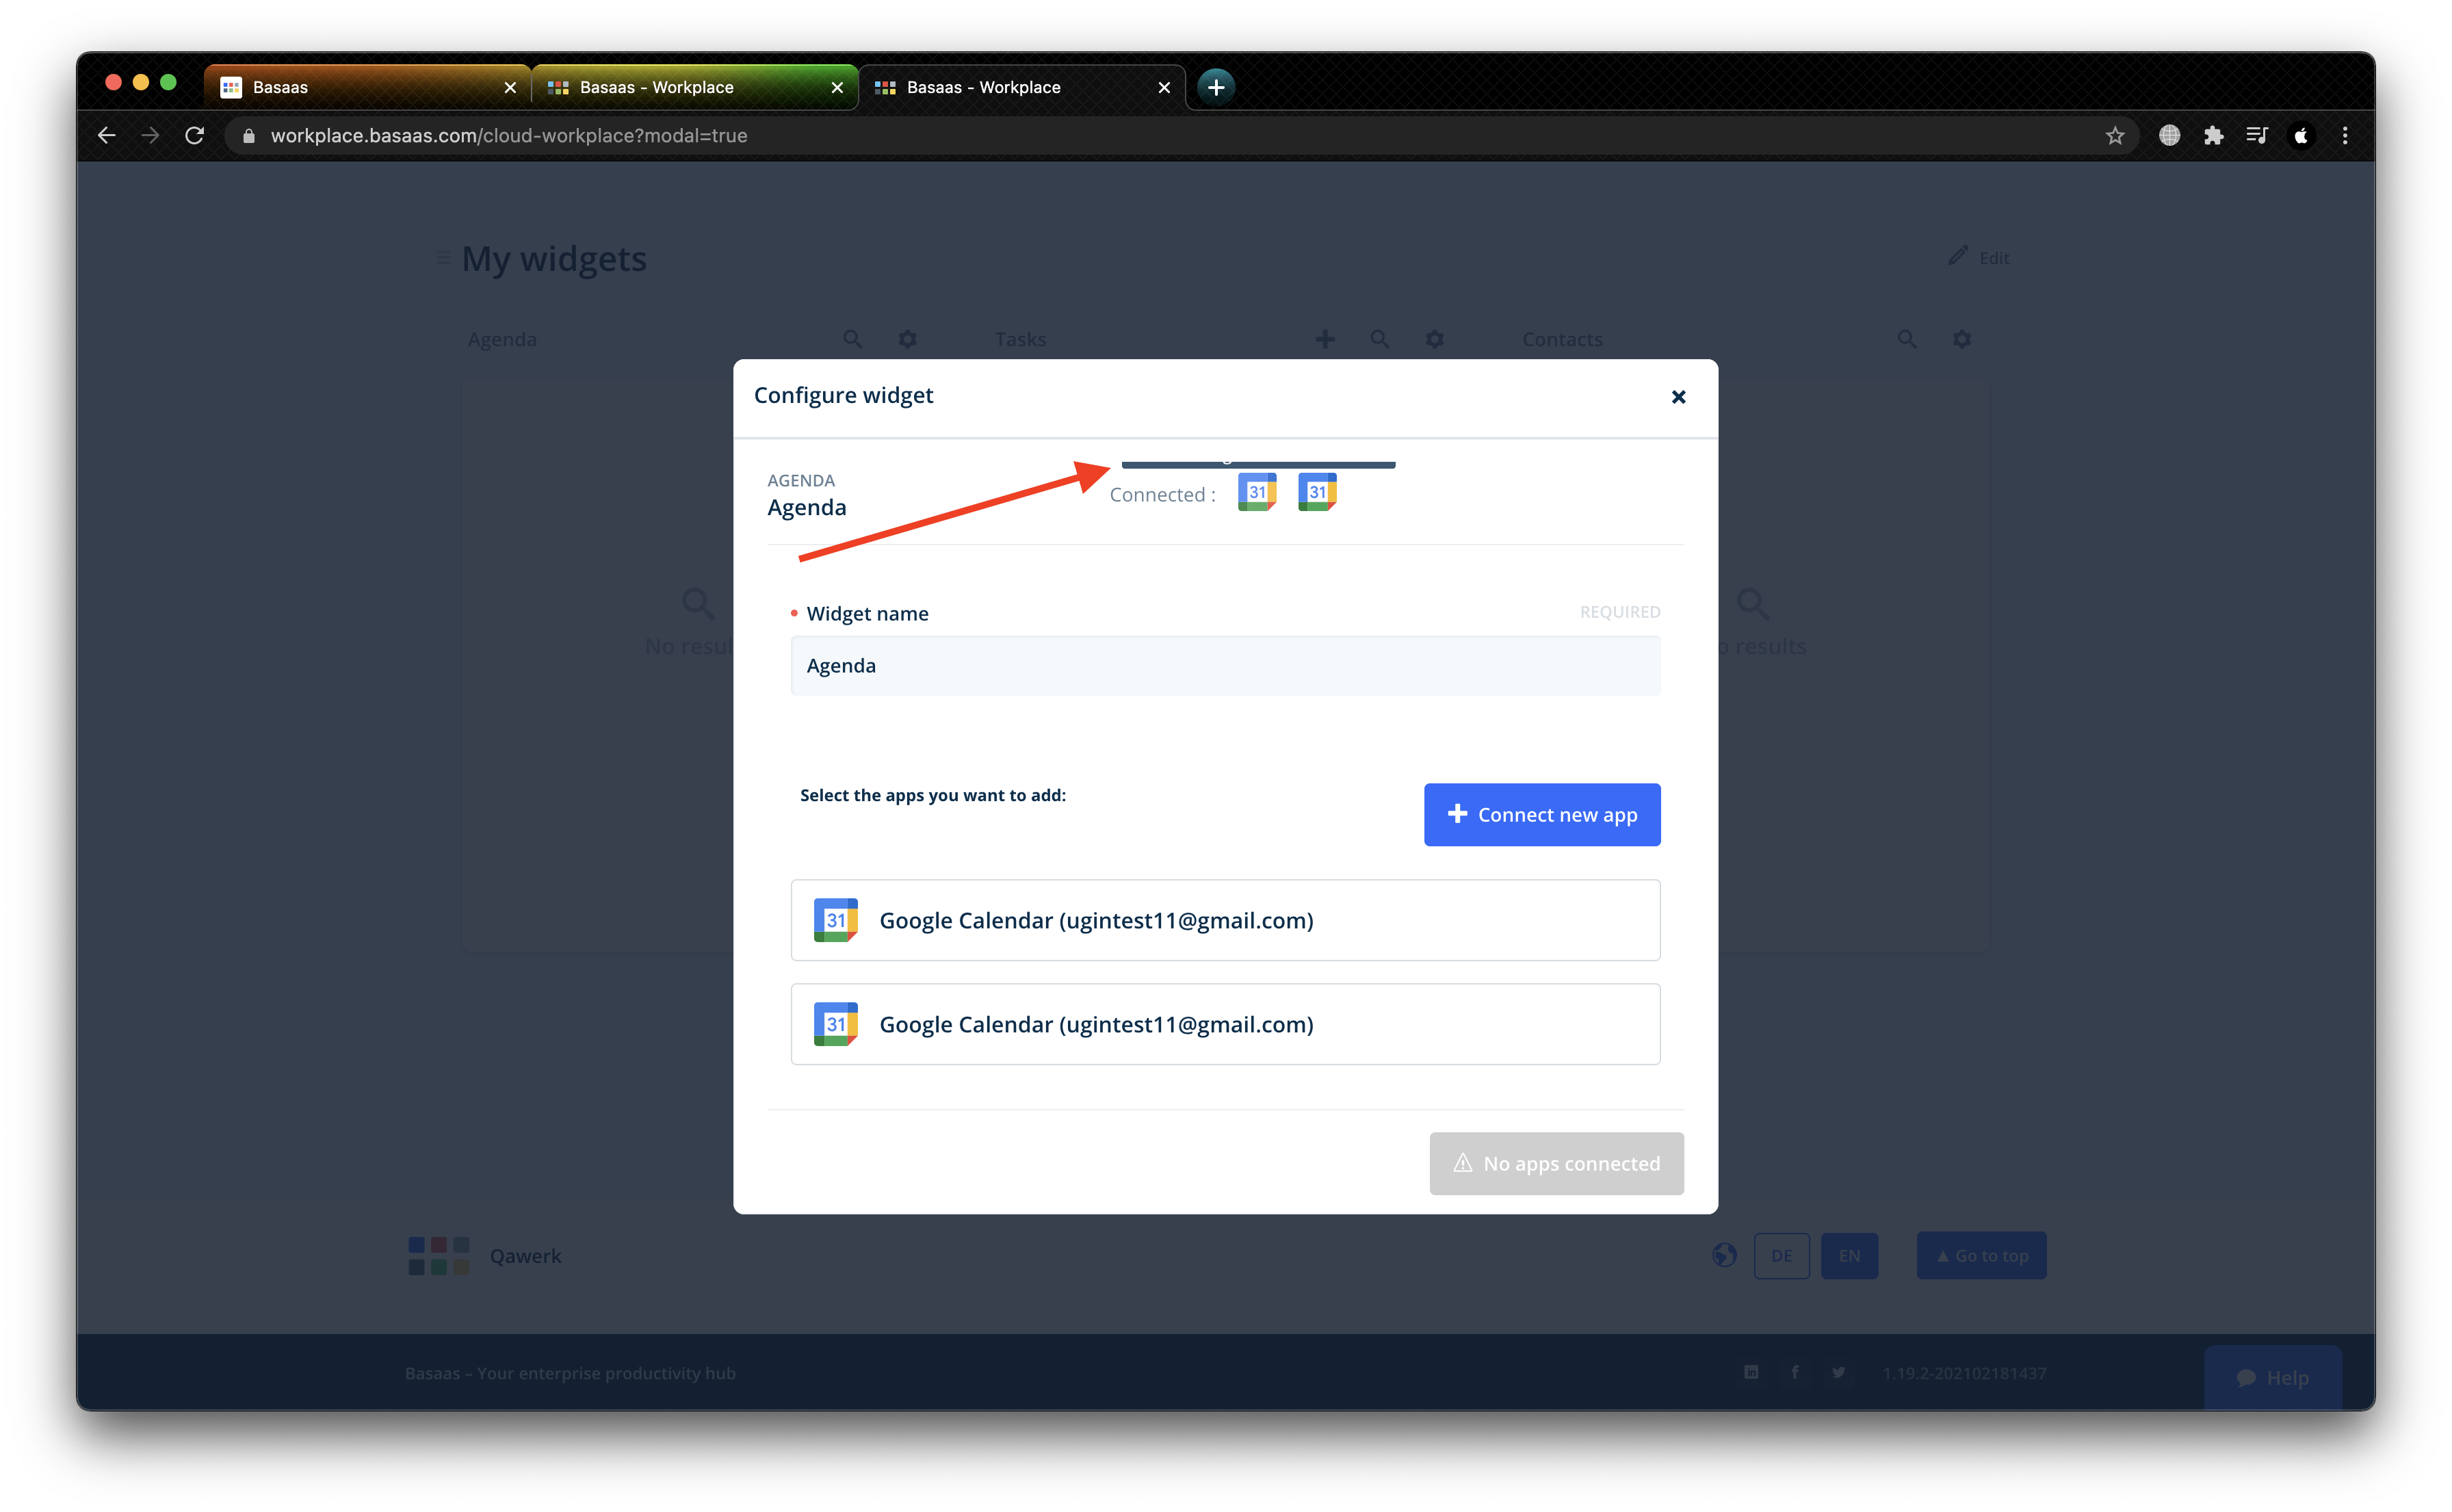
Task: Bookmark this page with the star icon
Action: [2114, 135]
